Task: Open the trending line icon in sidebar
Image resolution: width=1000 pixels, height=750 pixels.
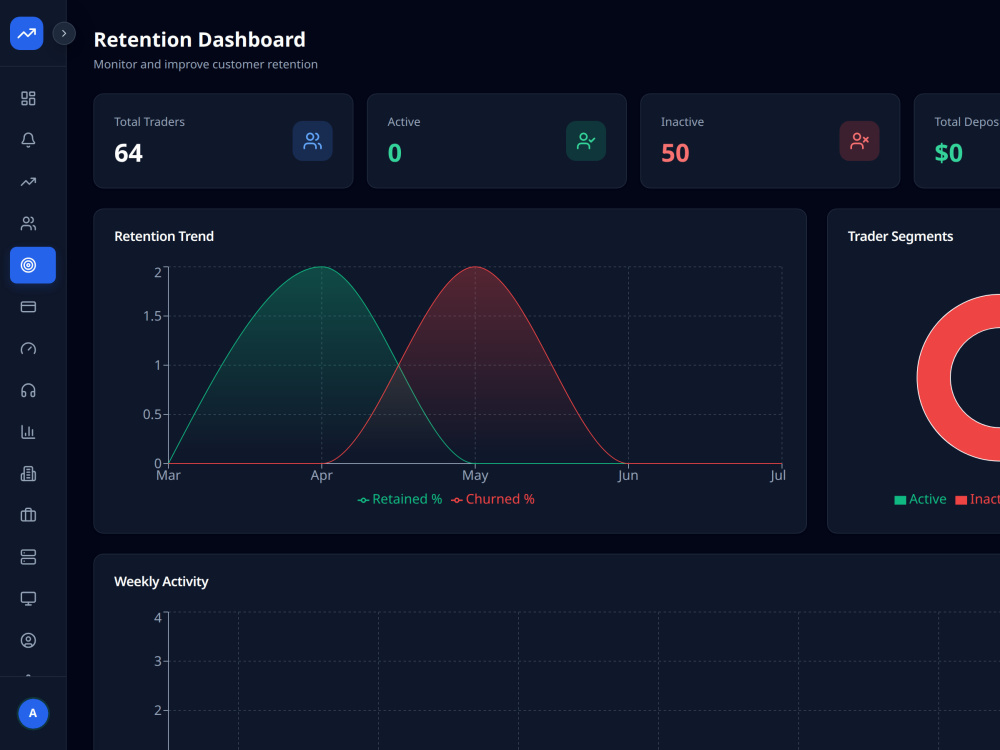Action: coord(28,182)
